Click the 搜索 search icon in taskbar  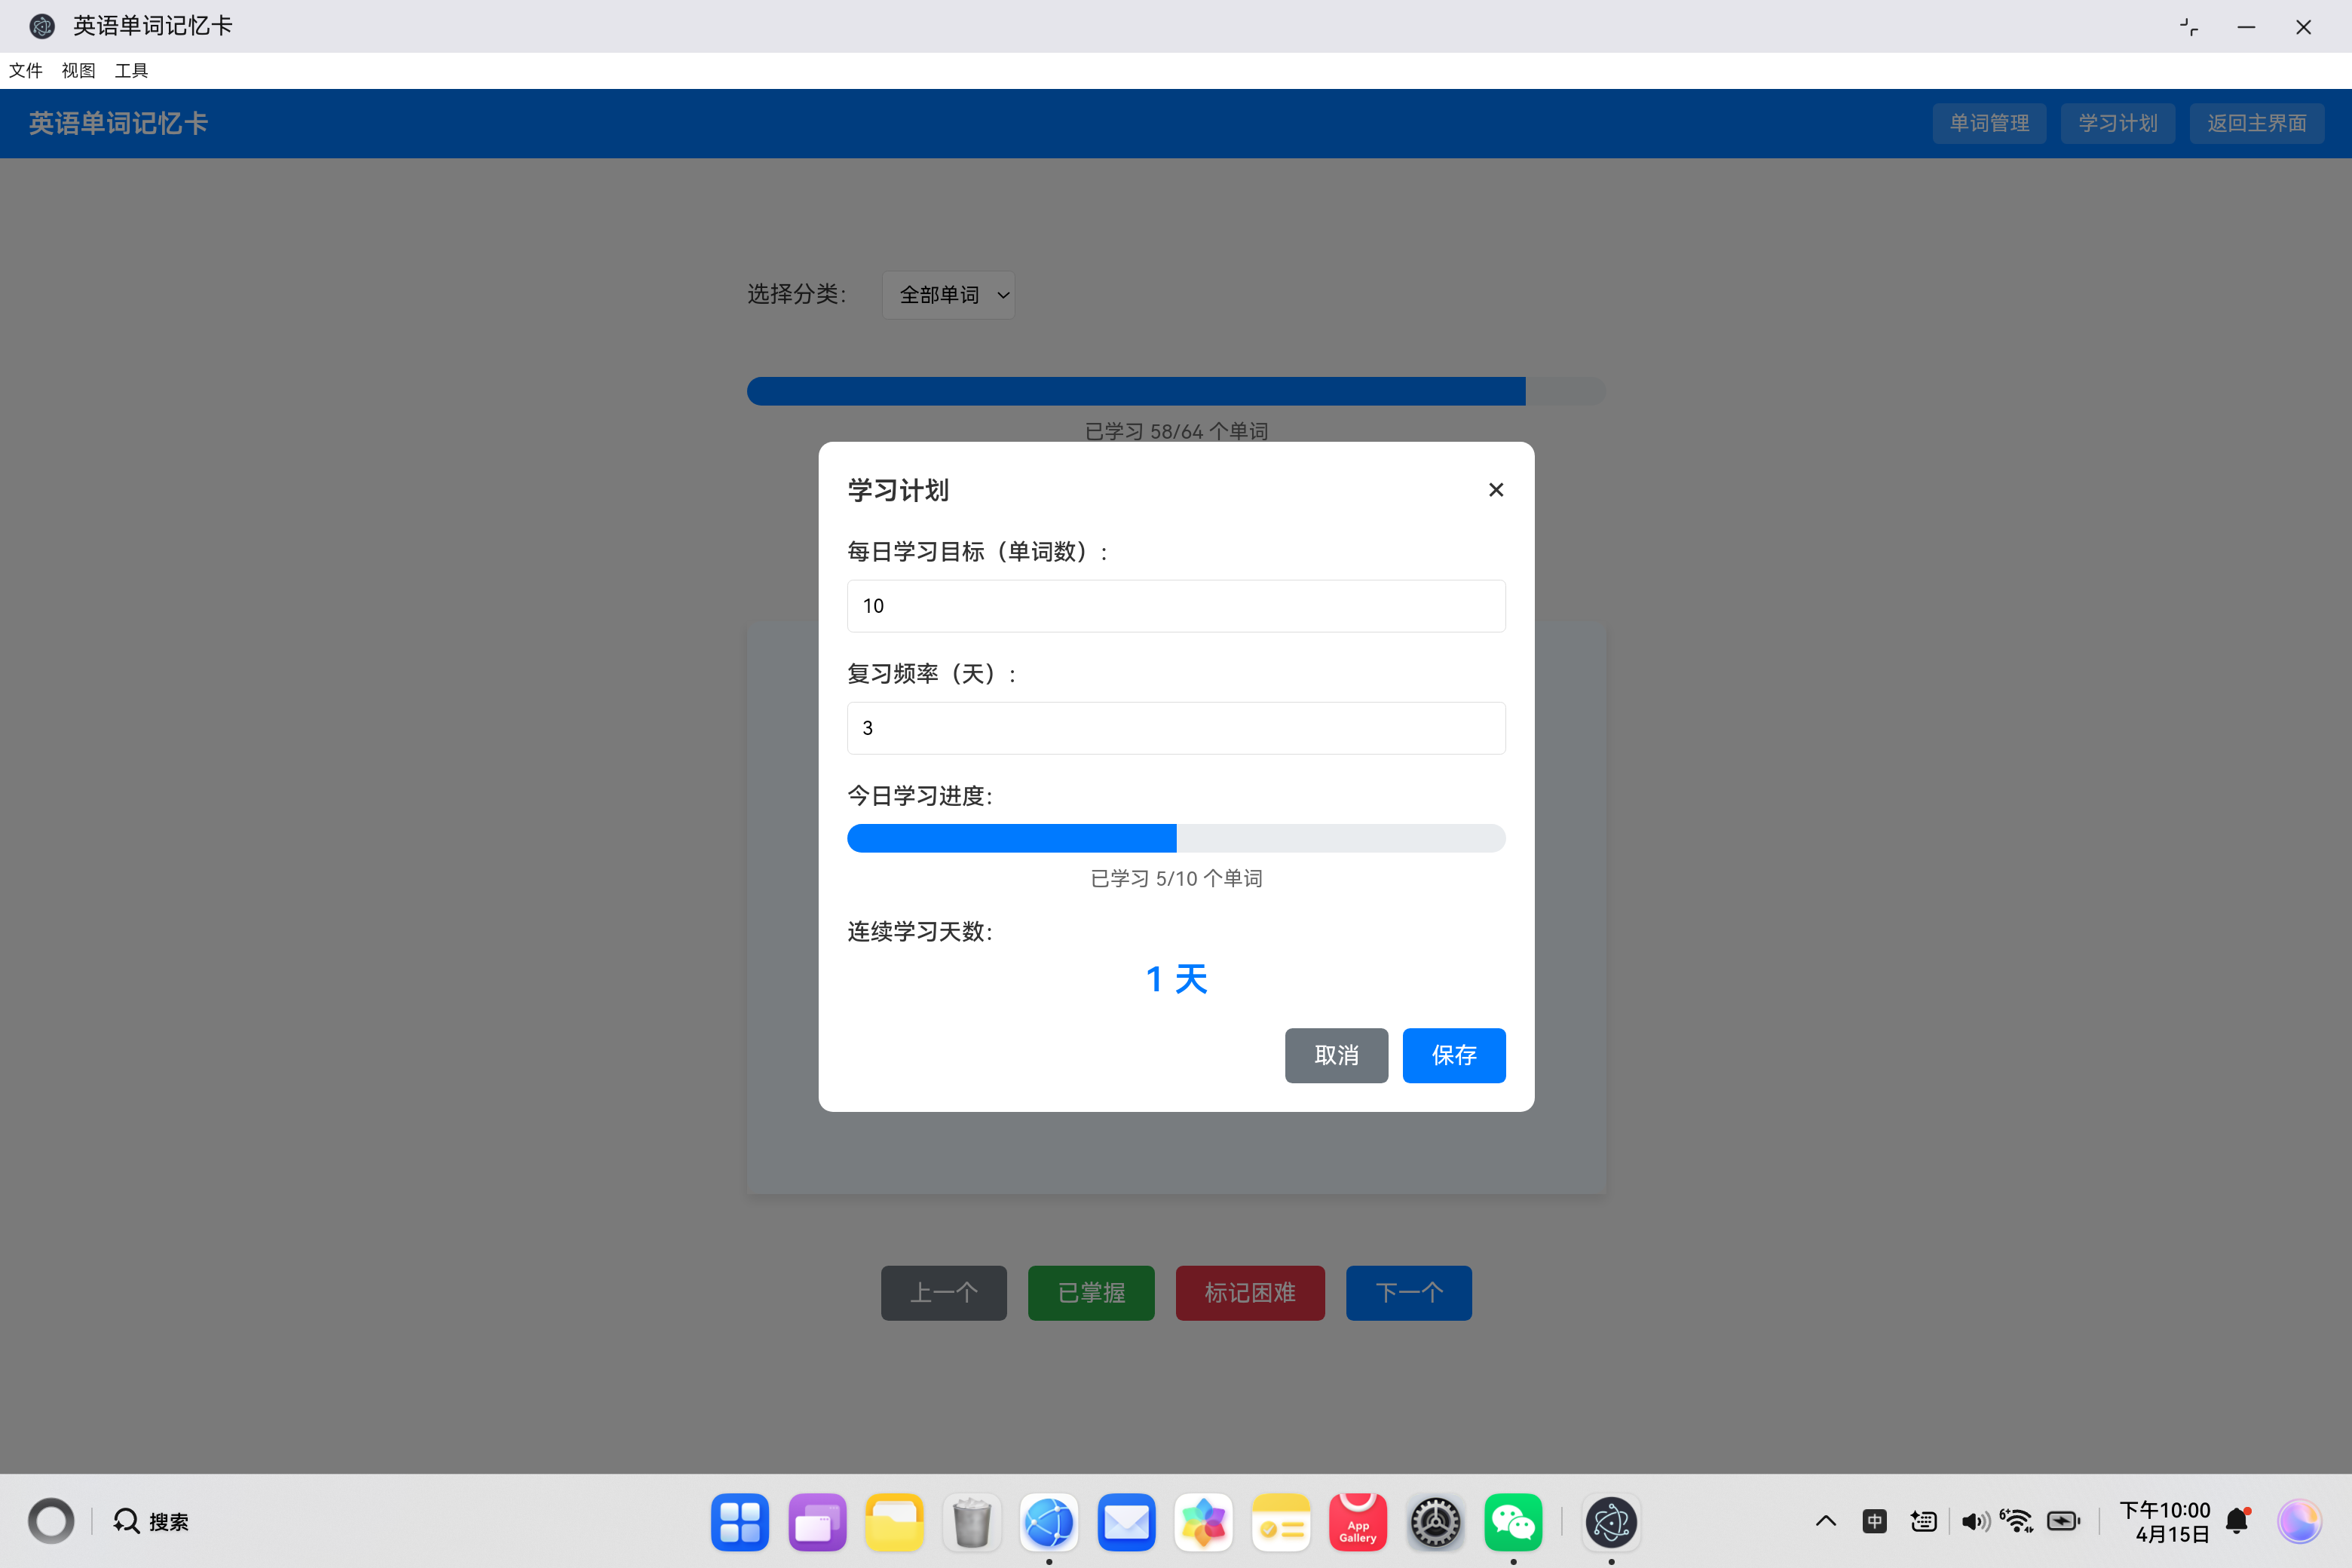[125, 1521]
